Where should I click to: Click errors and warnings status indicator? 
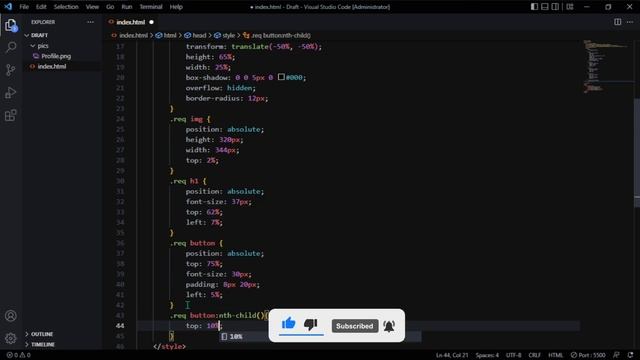(18, 355)
